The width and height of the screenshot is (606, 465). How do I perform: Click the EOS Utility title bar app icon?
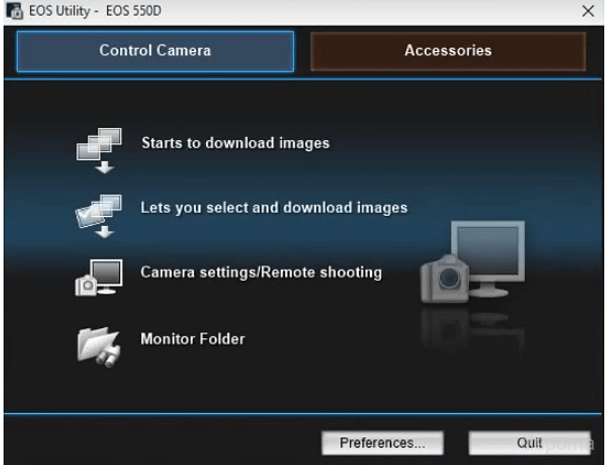click(11, 10)
